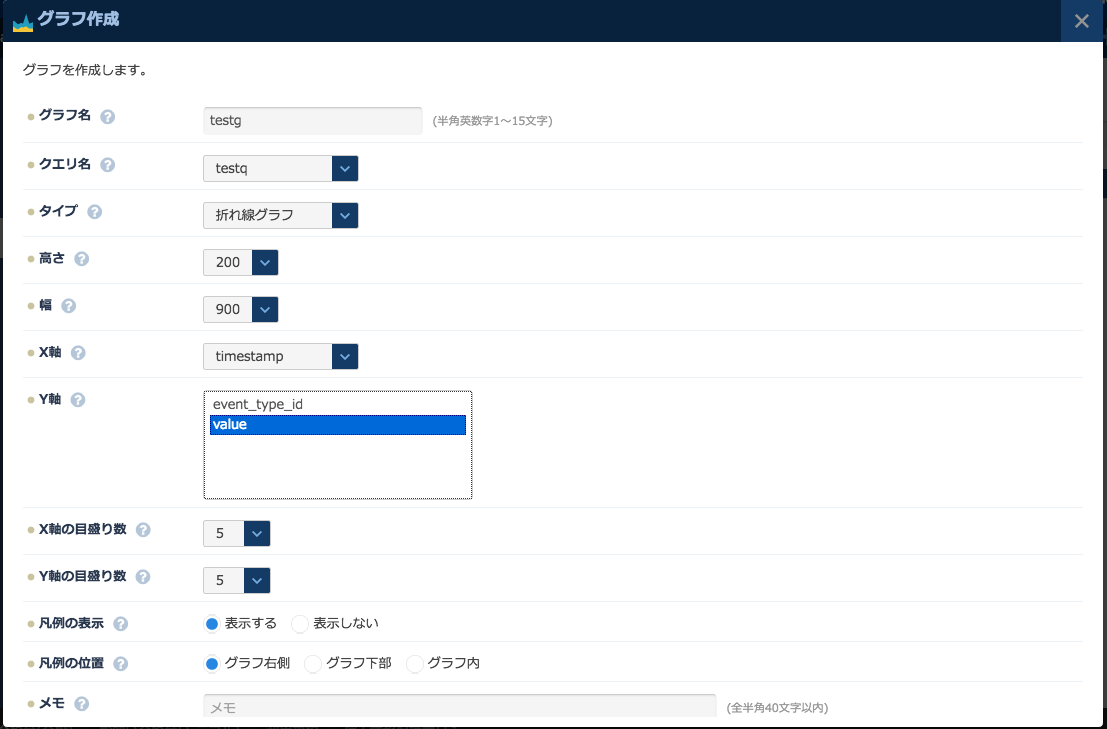Select 表示する radio button
1107x729 pixels.
tap(211, 624)
